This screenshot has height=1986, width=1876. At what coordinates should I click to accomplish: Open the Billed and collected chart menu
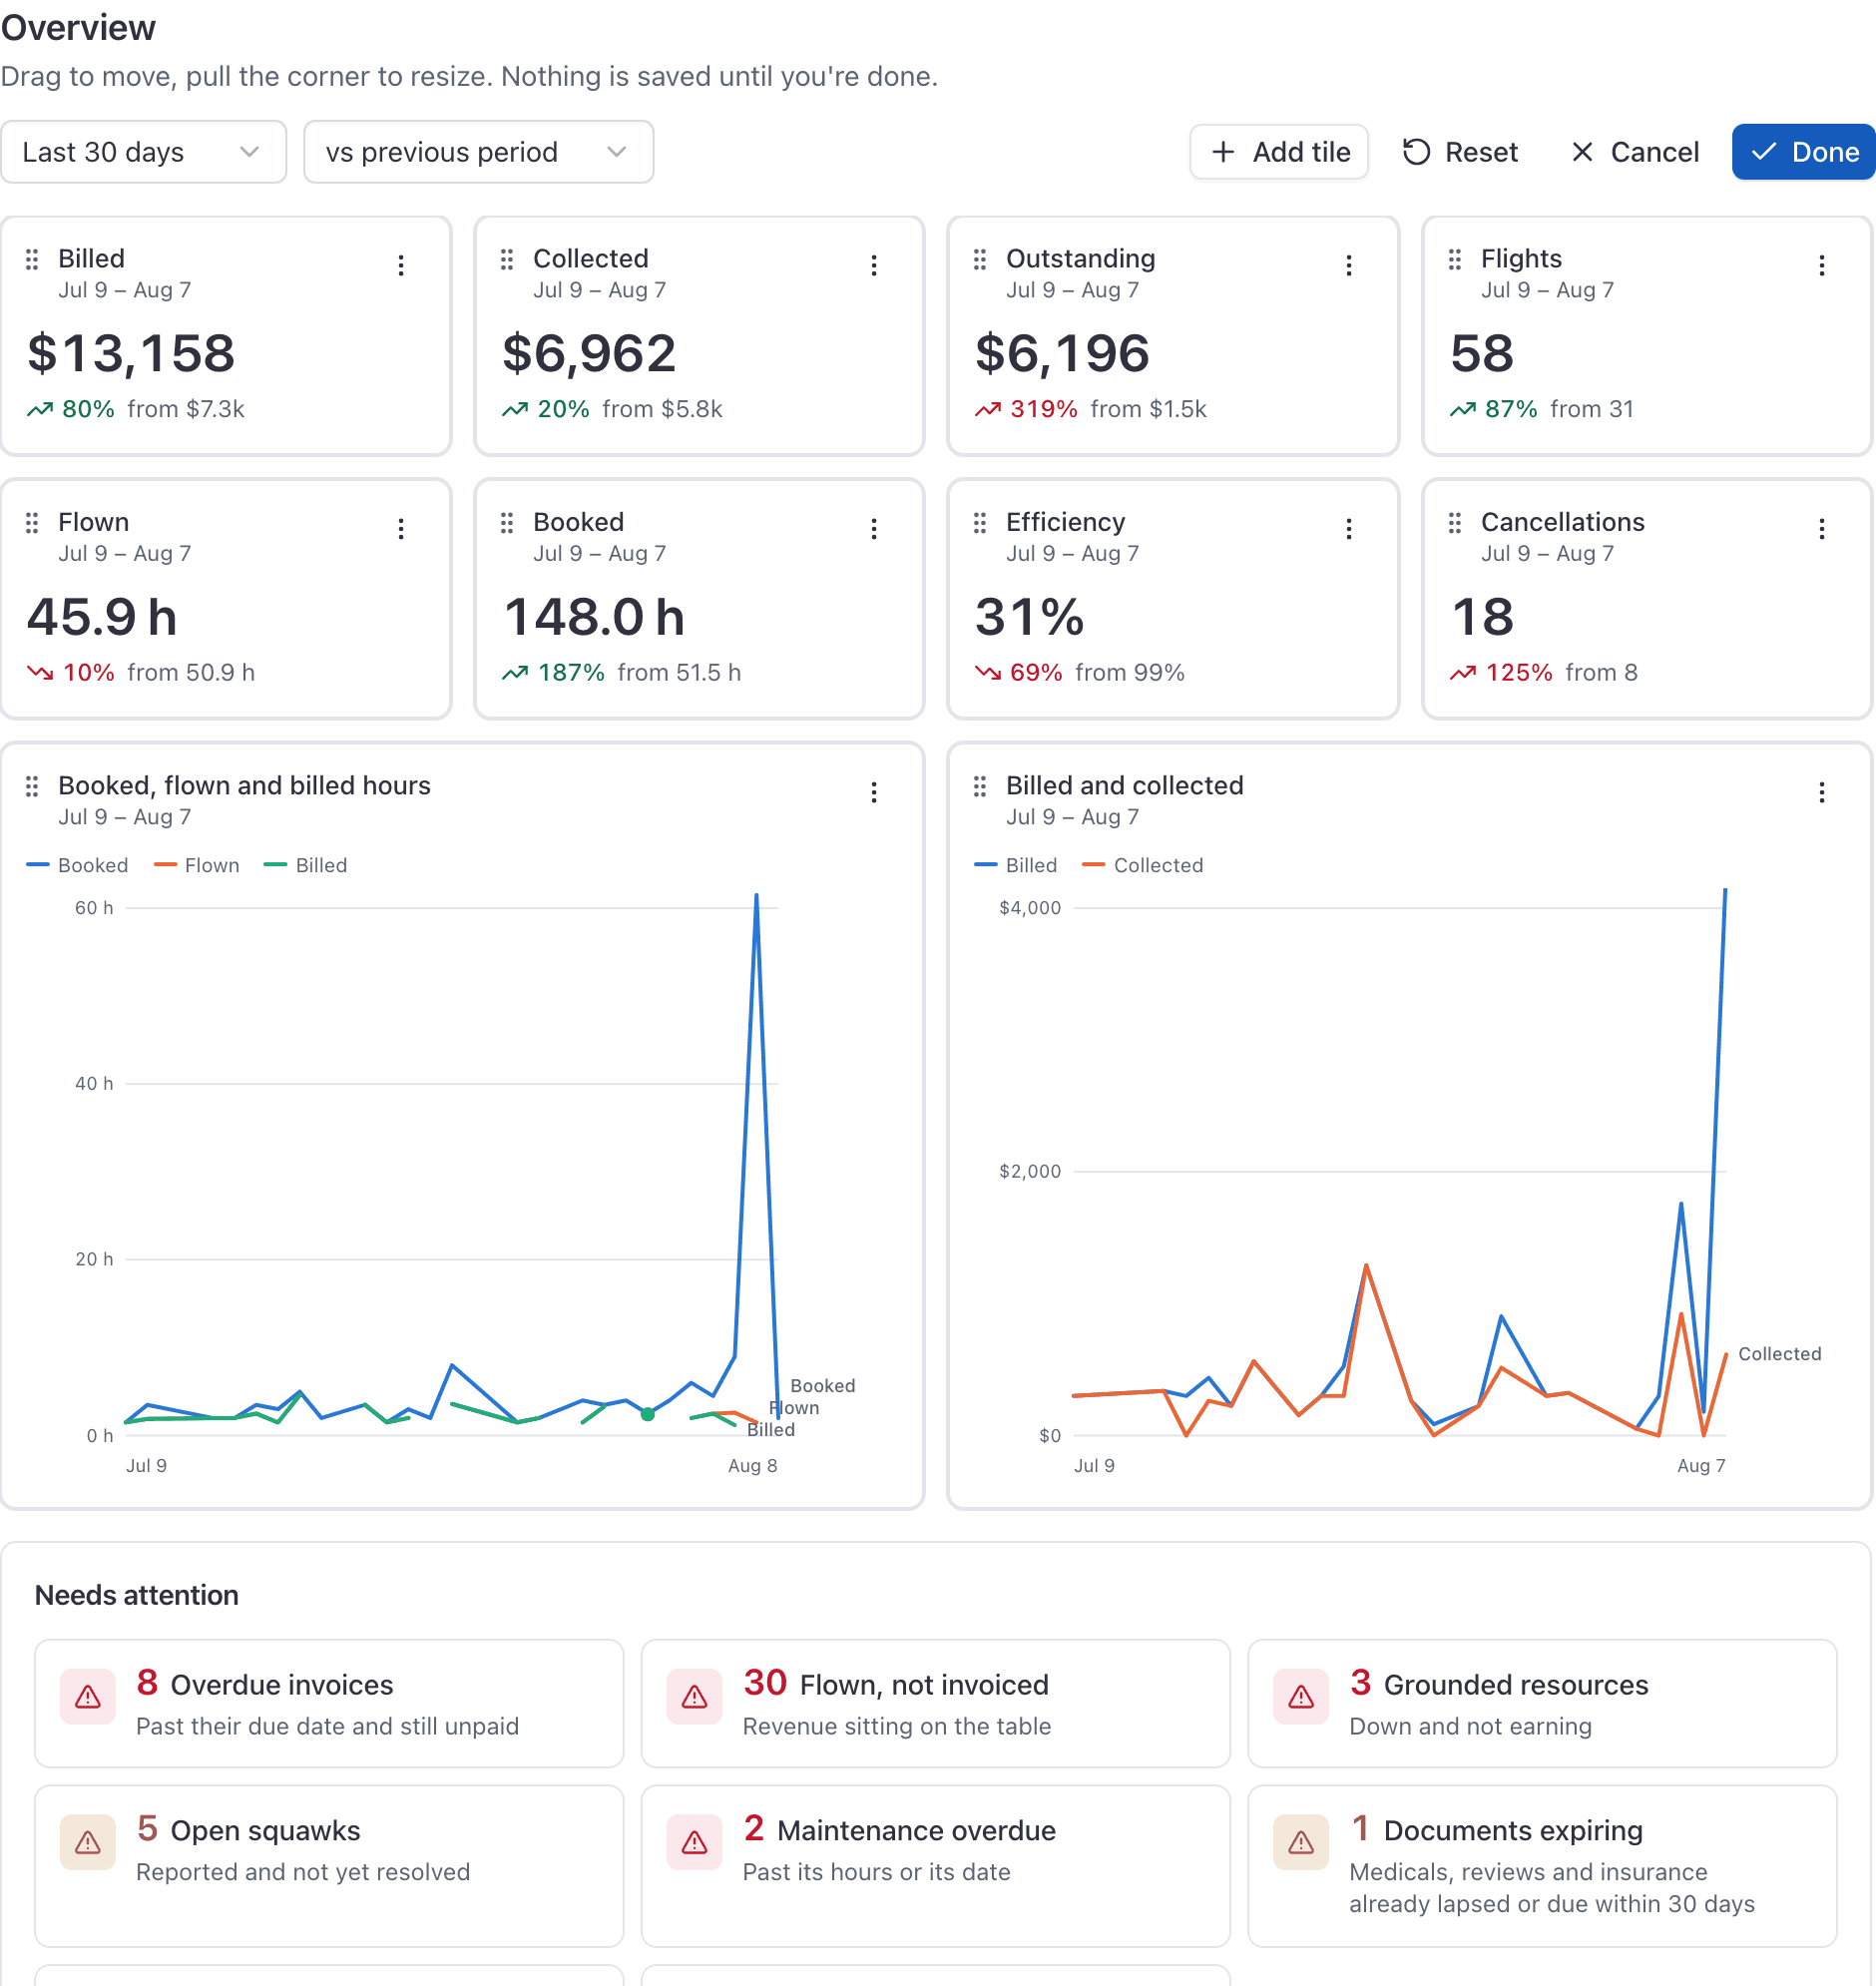point(1822,793)
